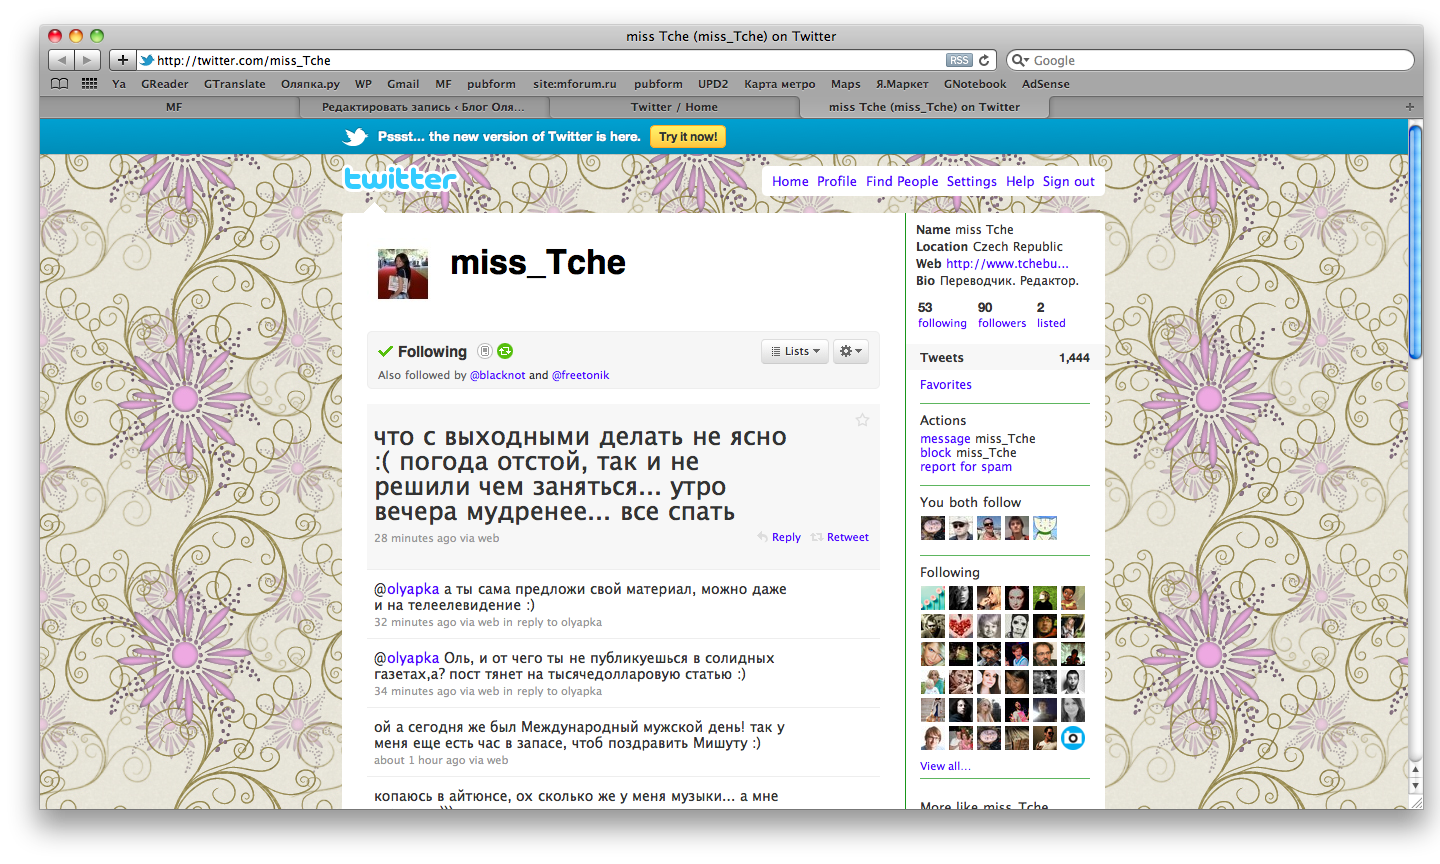Retweet the top tweet
The height and width of the screenshot is (864, 1440).
point(840,537)
